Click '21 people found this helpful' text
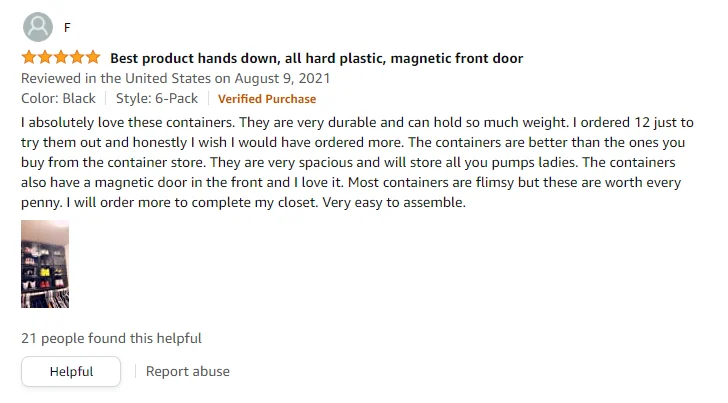728x403 pixels. coord(111,338)
